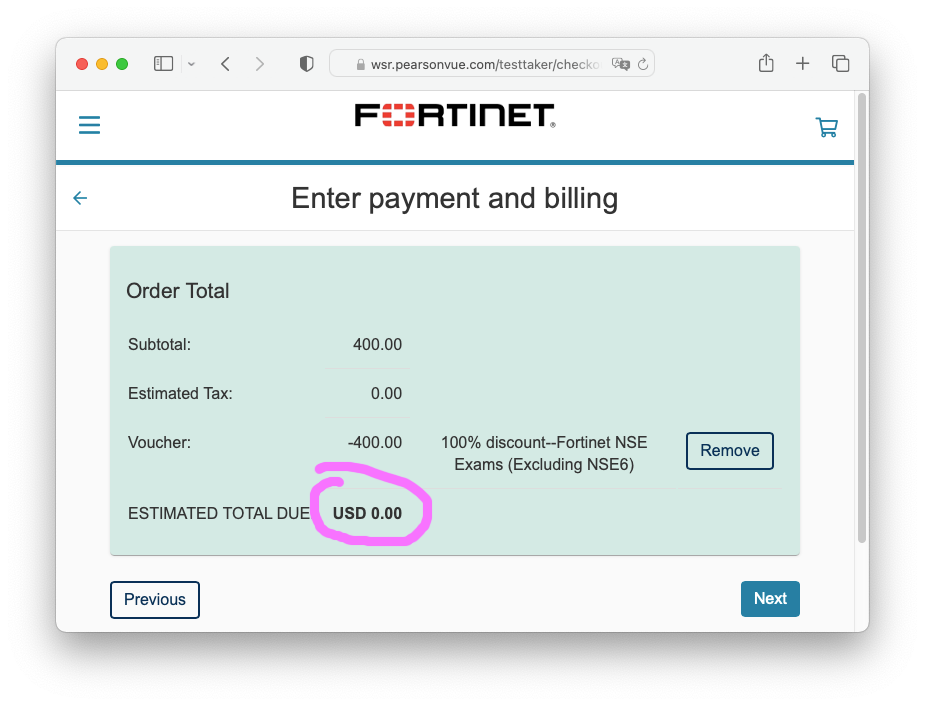Open a new browser tab

(802, 64)
